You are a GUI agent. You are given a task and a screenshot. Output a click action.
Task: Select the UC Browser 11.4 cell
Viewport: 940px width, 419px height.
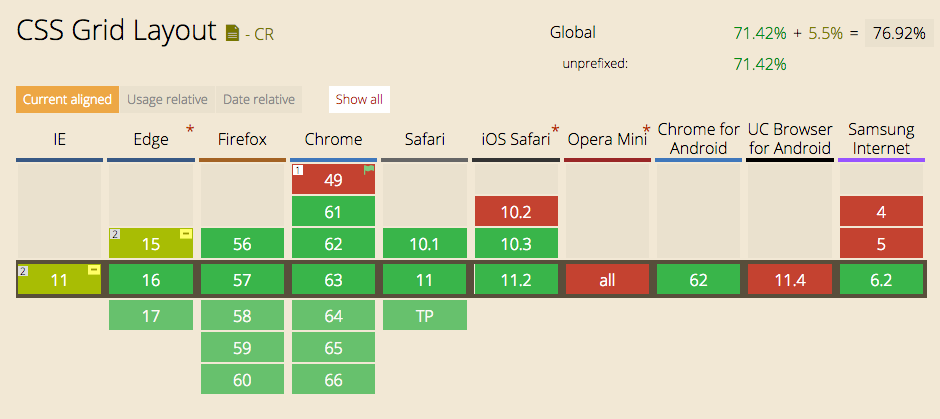point(790,279)
